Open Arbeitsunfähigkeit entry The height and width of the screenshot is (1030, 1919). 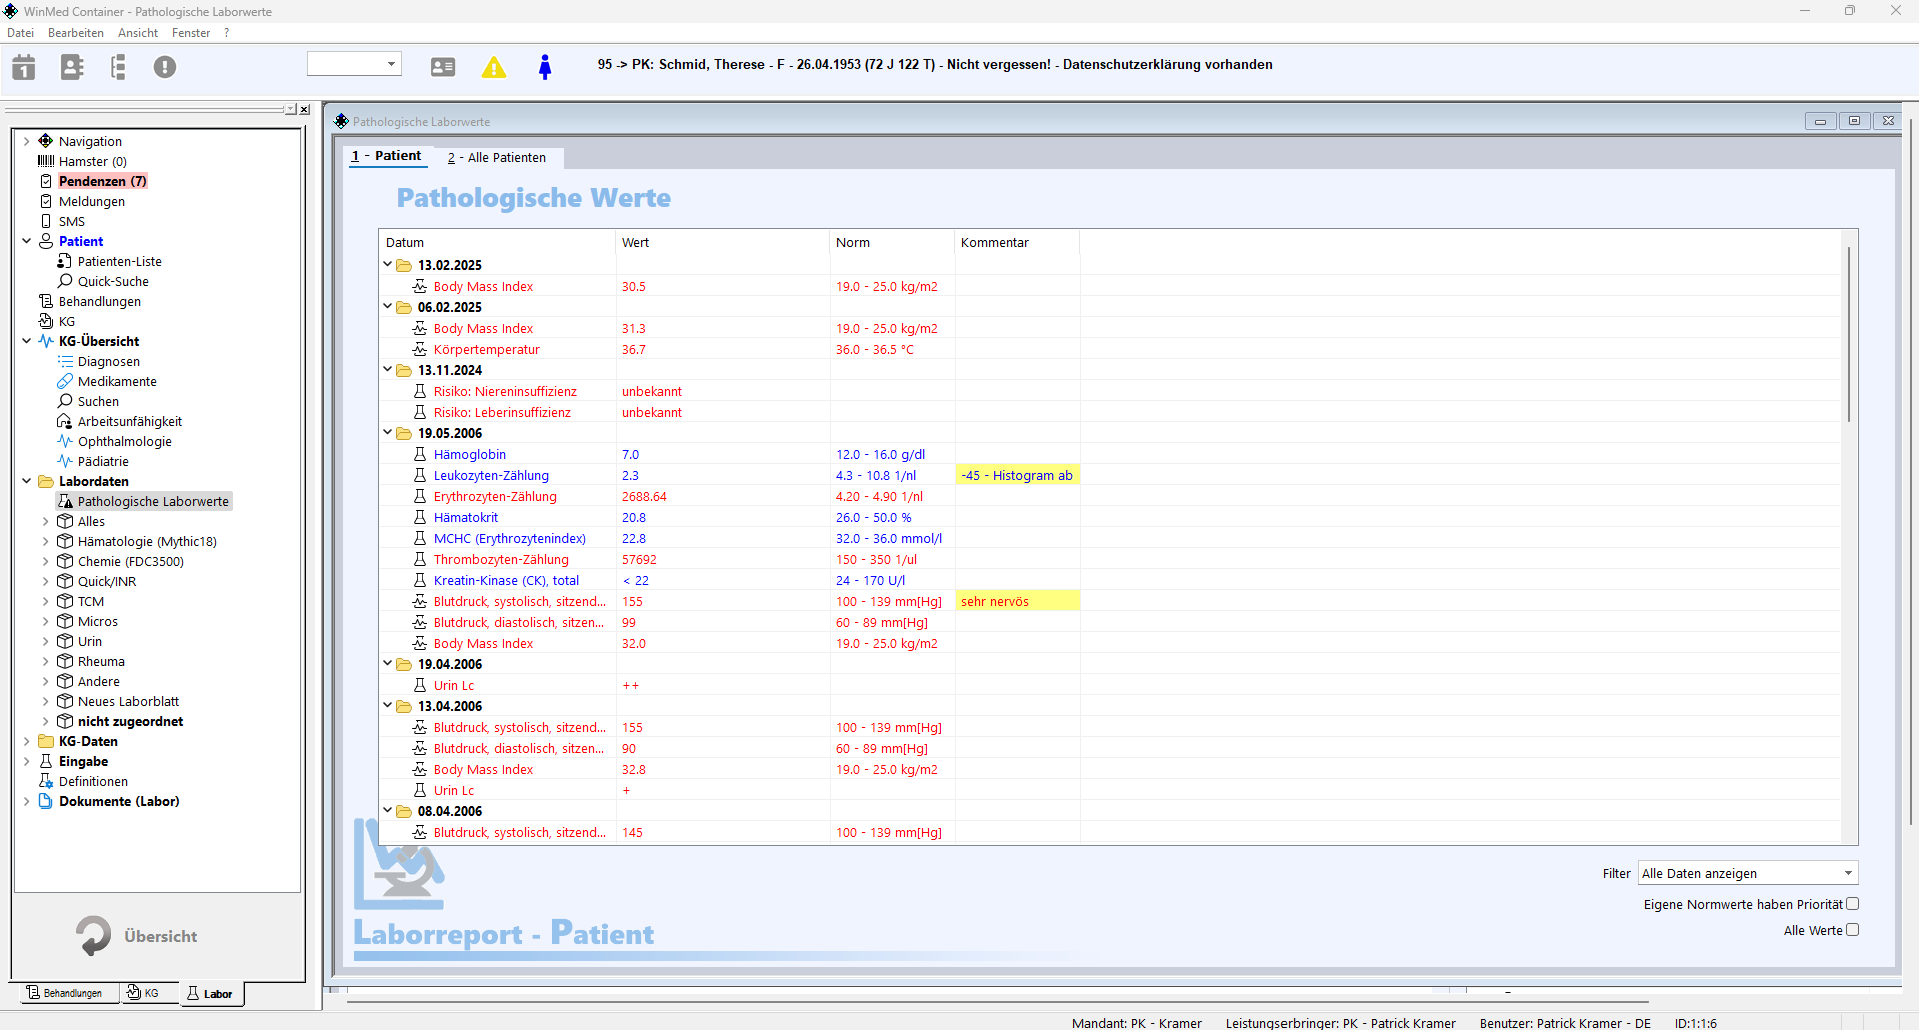coord(130,421)
